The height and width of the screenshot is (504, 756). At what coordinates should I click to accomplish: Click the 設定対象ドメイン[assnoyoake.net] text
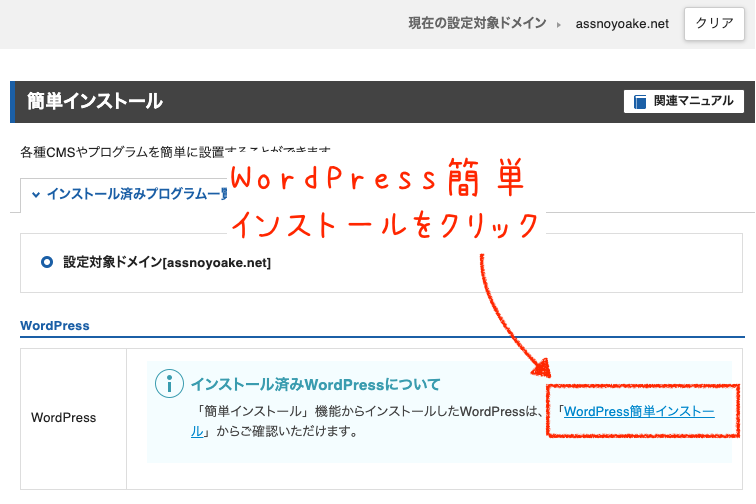167,262
